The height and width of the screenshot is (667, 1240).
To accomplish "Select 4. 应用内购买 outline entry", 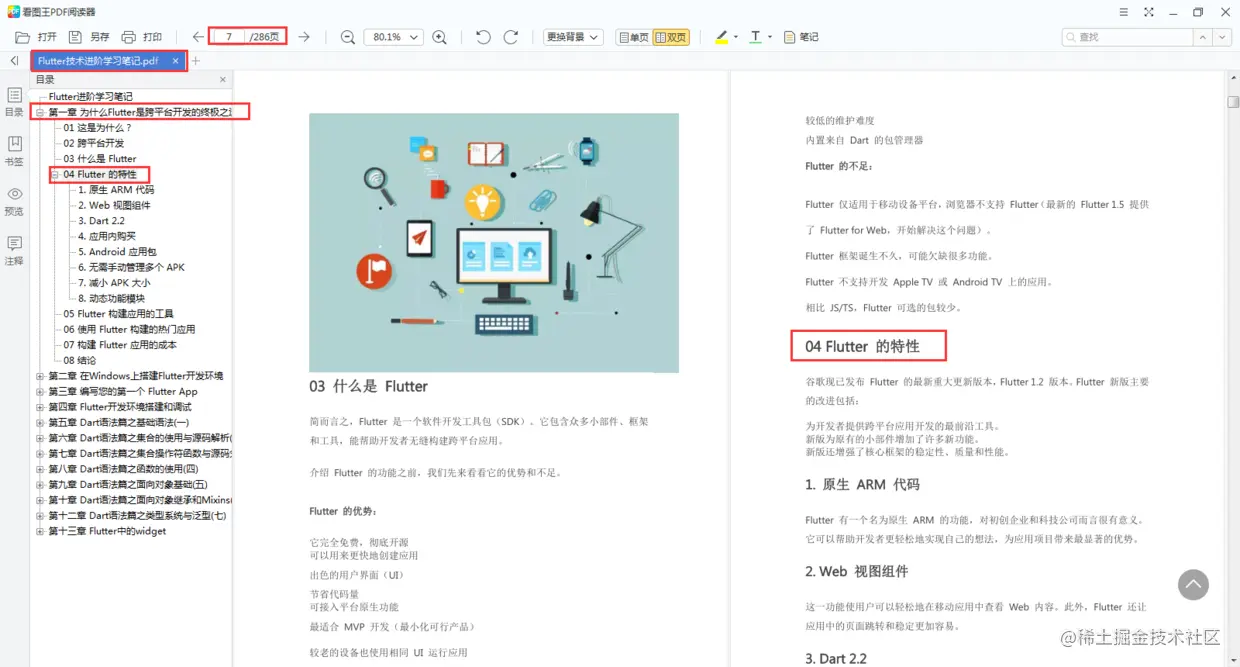I will tap(107, 237).
